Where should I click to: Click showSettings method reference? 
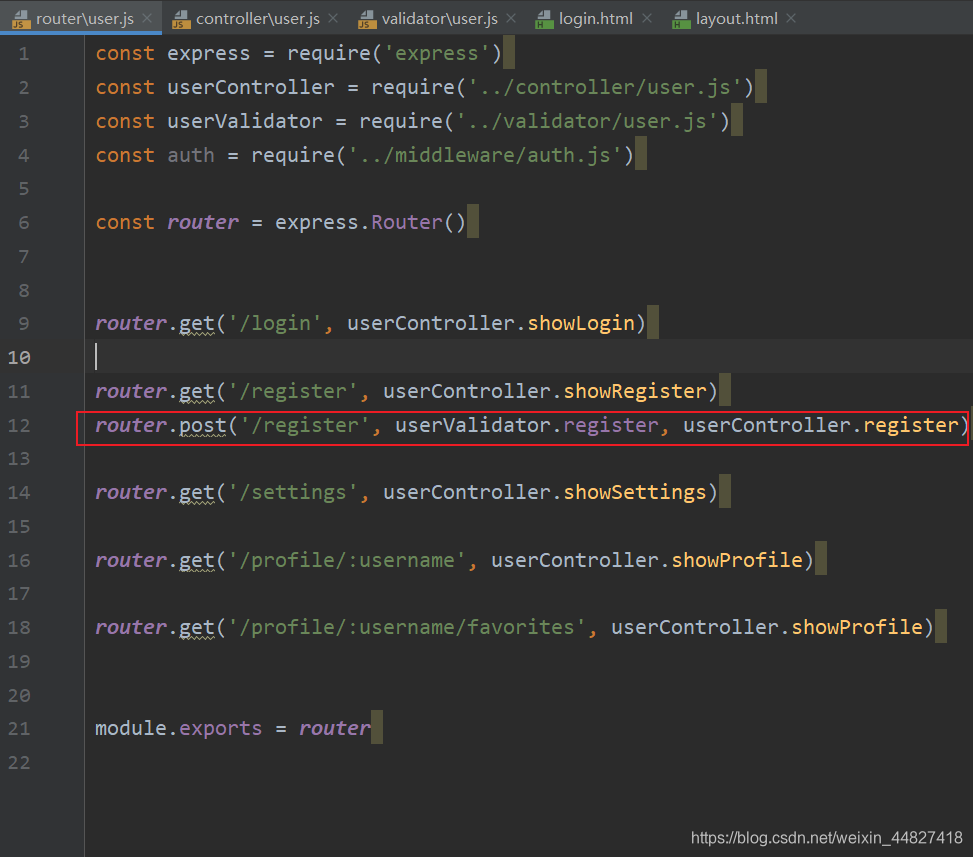tap(635, 493)
